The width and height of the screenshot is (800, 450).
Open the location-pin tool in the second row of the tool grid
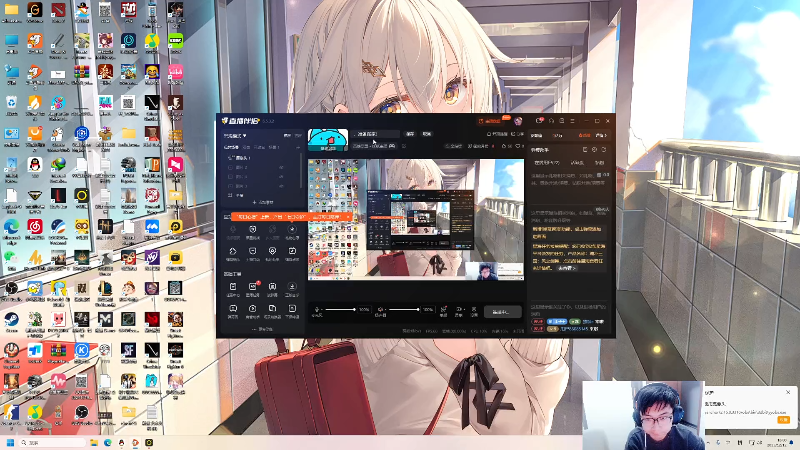point(272,253)
